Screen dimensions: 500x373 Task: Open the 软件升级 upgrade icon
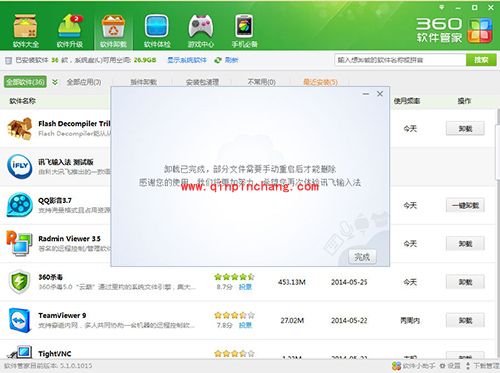70,31
